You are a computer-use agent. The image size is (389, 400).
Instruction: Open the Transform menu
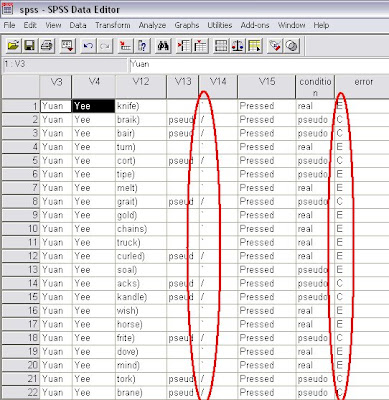tap(113, 25)
